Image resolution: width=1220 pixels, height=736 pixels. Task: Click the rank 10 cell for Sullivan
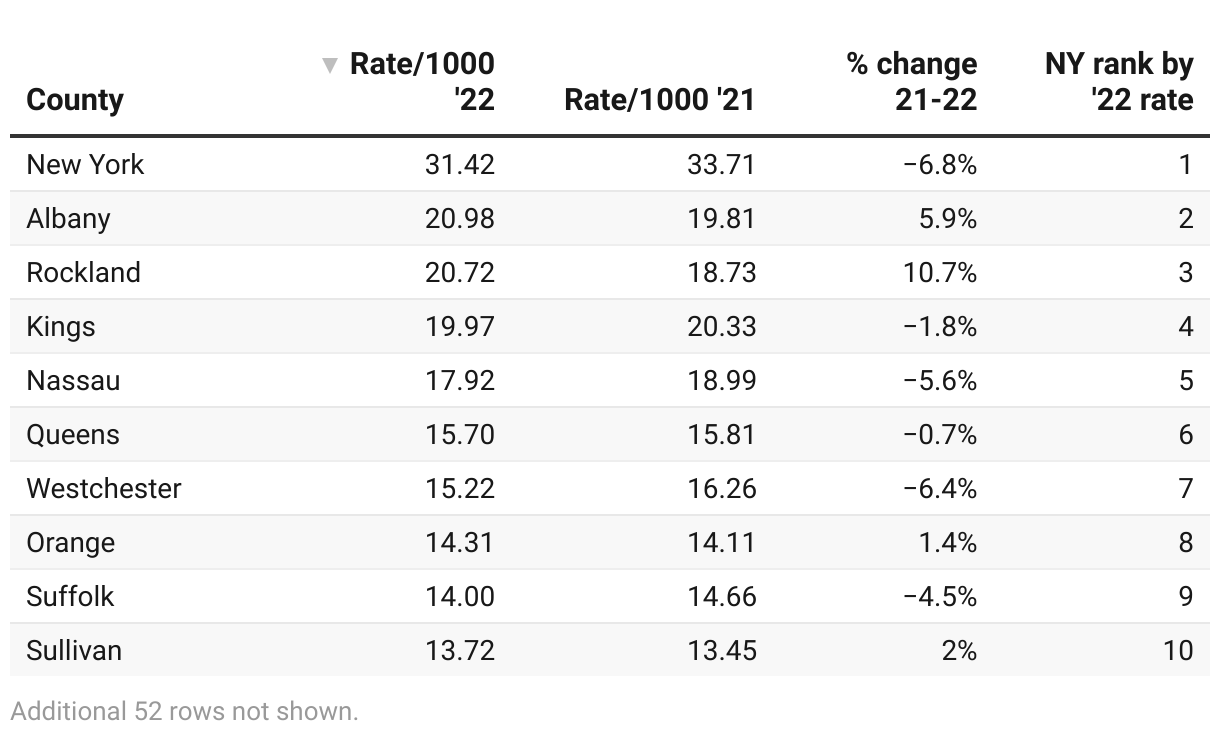pos(1178,651)
